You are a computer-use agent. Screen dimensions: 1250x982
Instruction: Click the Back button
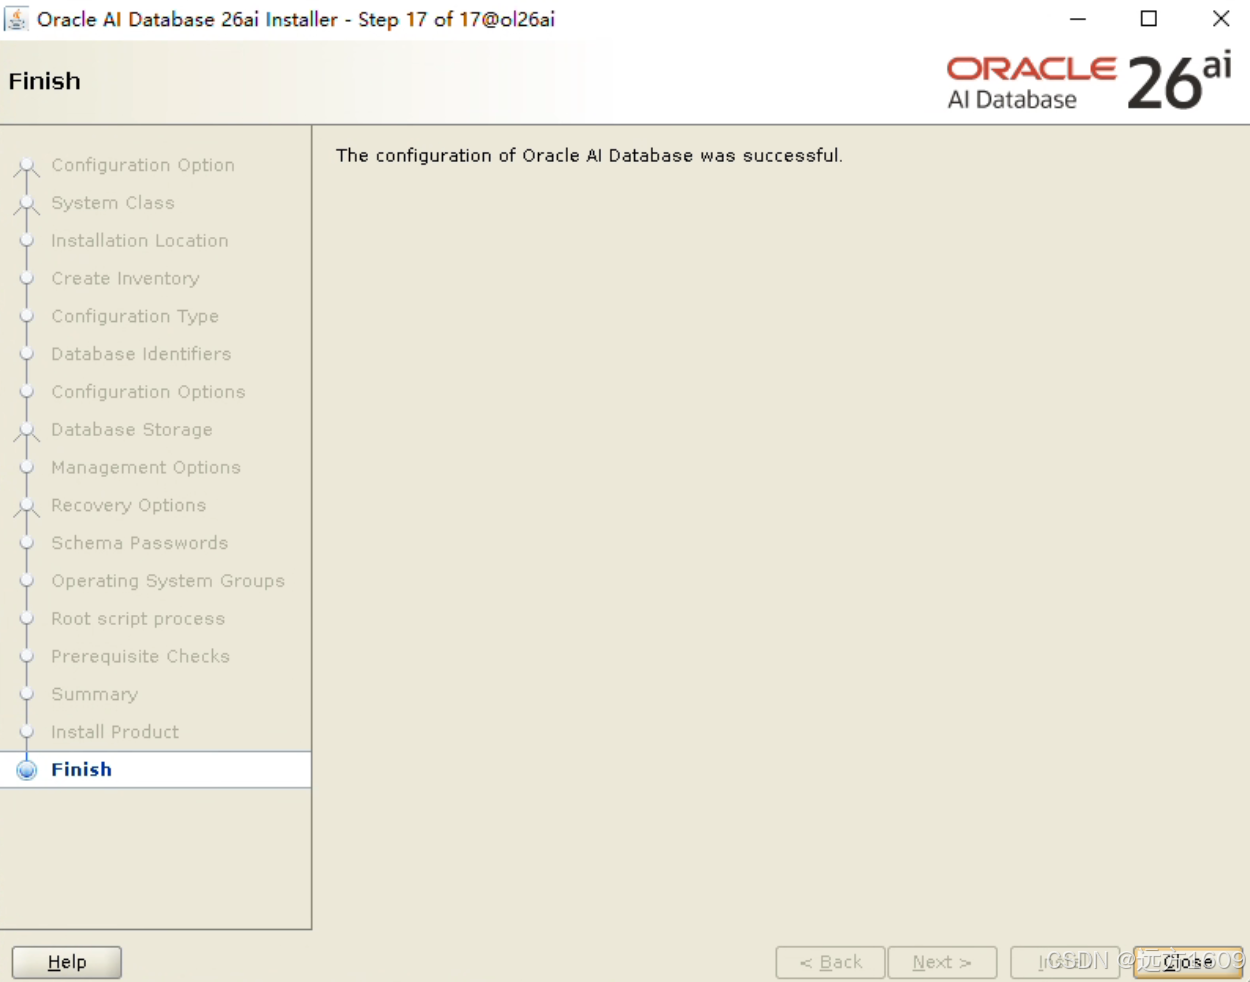coord(830,962)
